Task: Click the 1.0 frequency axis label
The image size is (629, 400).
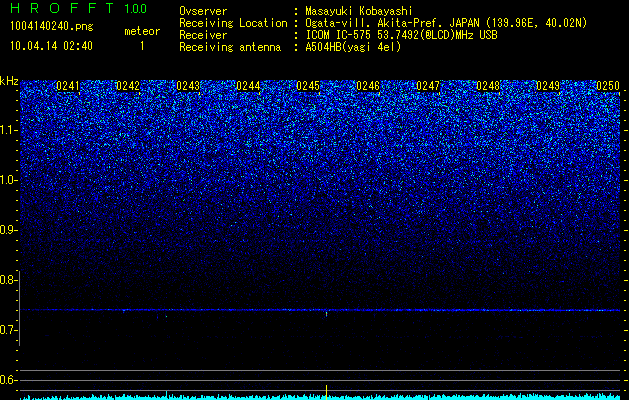Action: (x=8, y=180)
